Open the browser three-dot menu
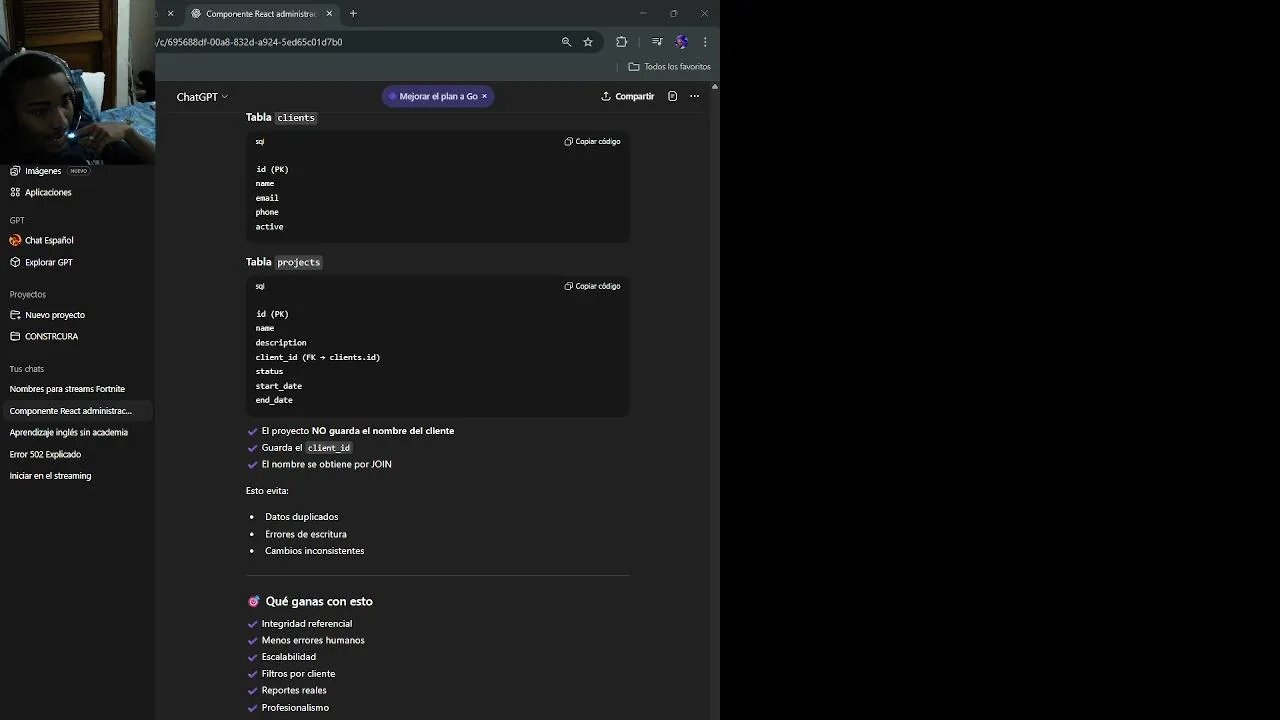Screen dimensions: 1280x720 click(705, 42)
